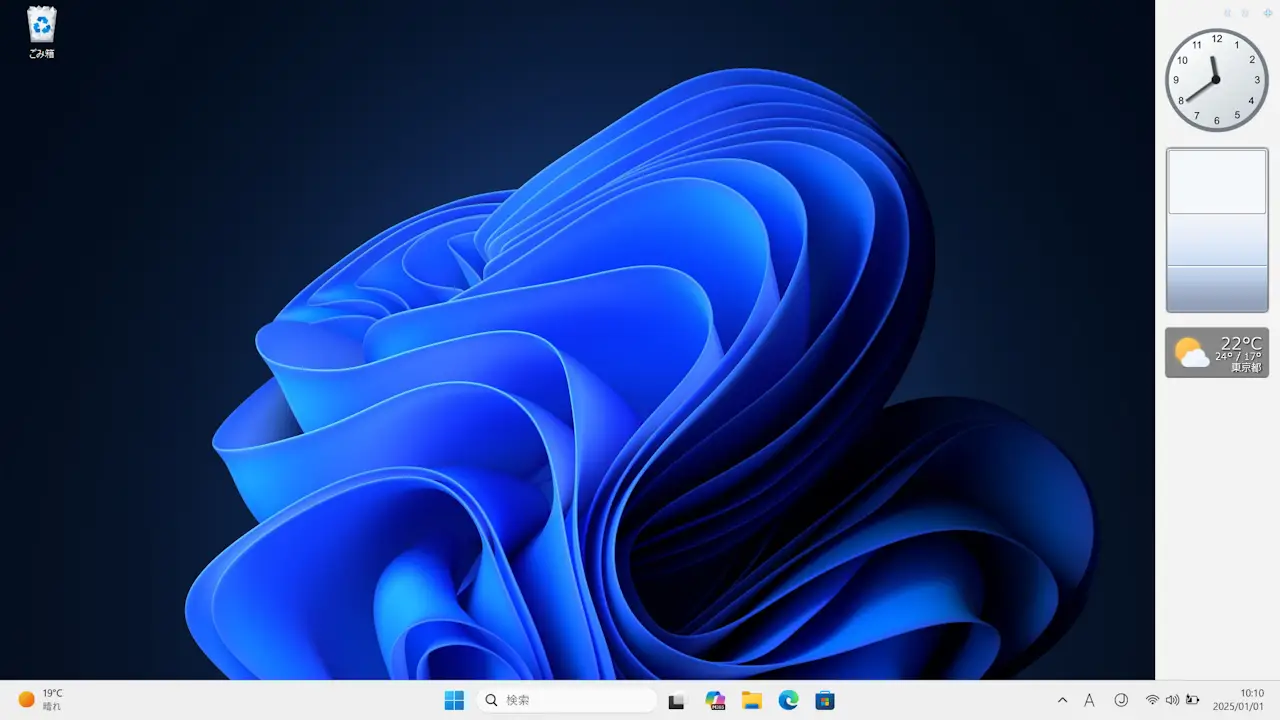Click the 検索 search box in taskbar
Viewport: 1280px width, 720px height.
567,700
